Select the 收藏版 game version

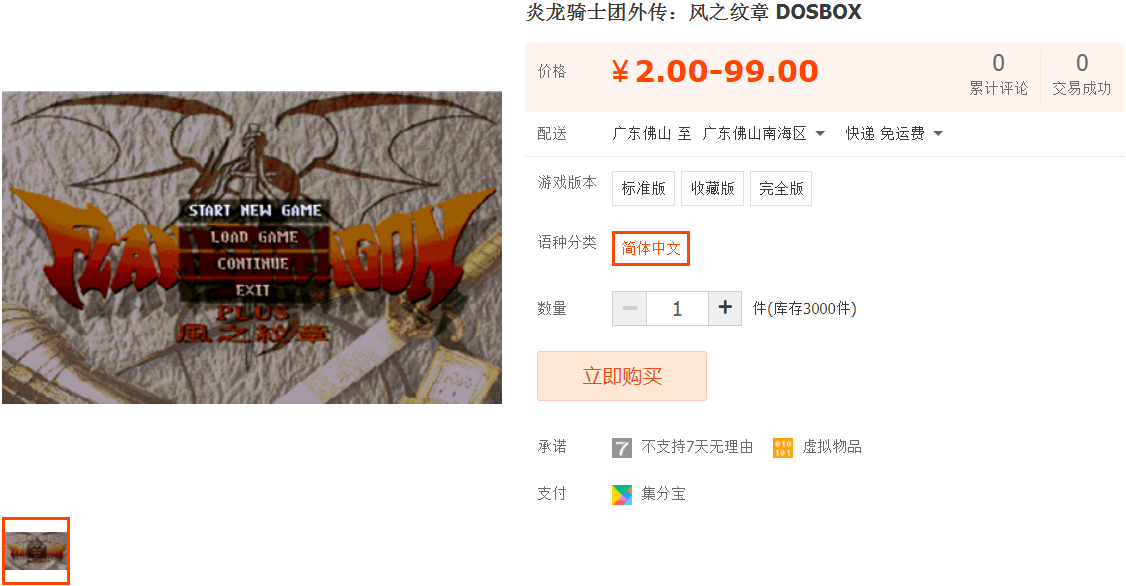coord(712,188)
